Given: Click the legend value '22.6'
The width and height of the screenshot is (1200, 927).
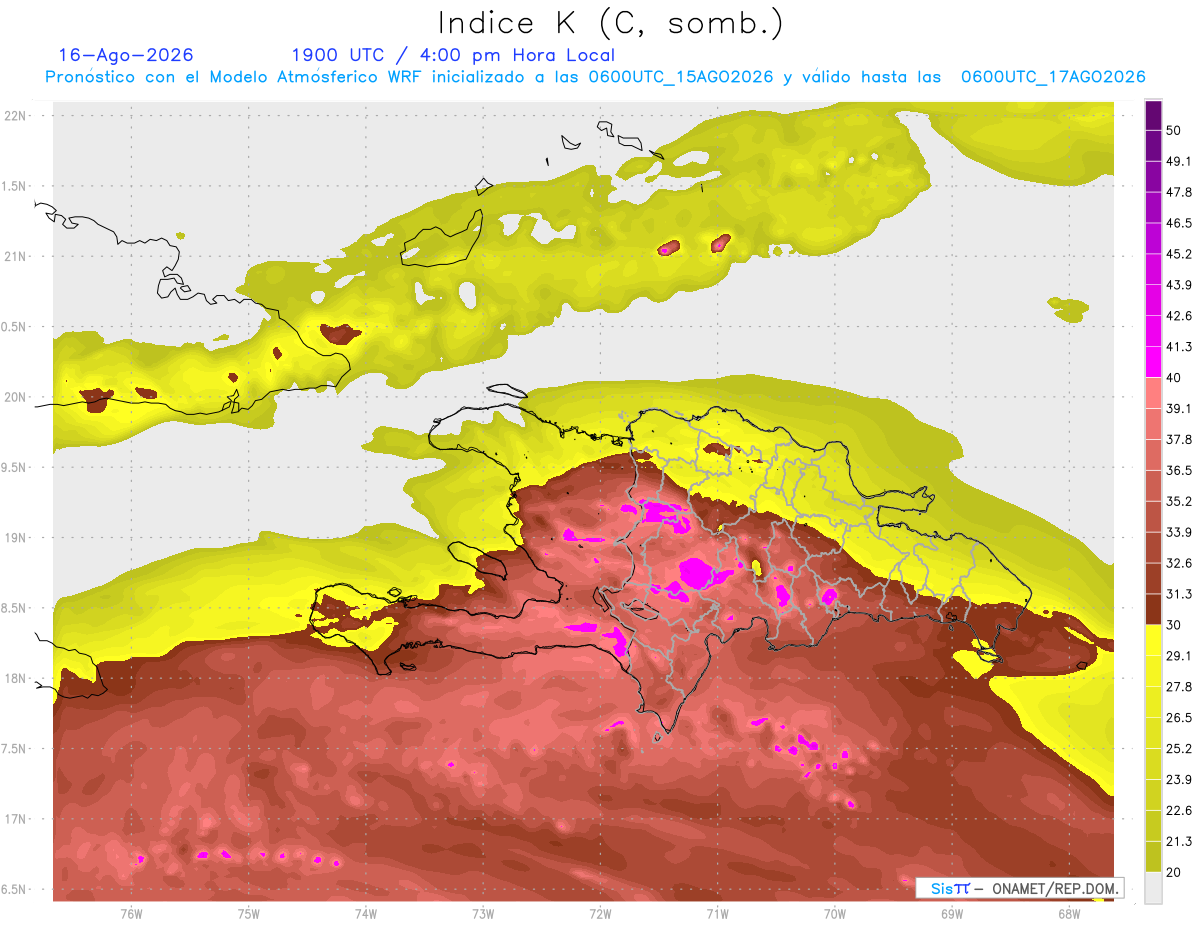Looking at the screenshot, I should (1179, 811).
